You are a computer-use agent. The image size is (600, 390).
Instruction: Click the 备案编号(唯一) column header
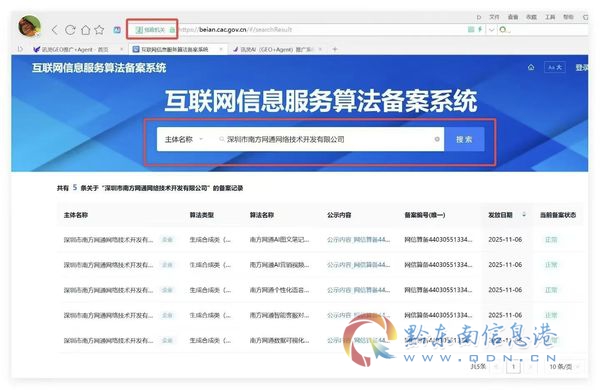point(425,215)
